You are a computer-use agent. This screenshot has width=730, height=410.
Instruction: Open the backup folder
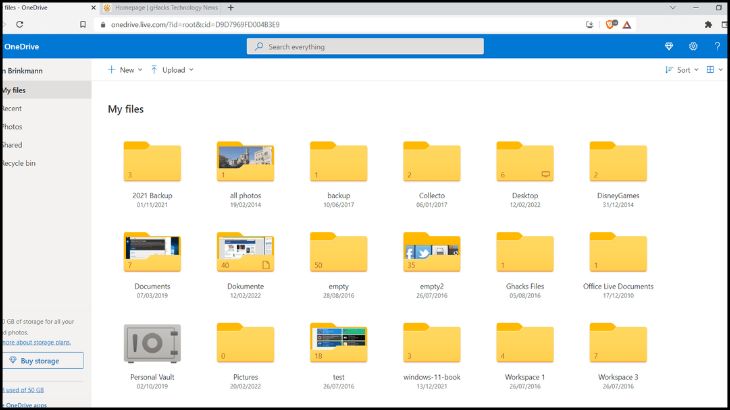click(x=338, y=161)
